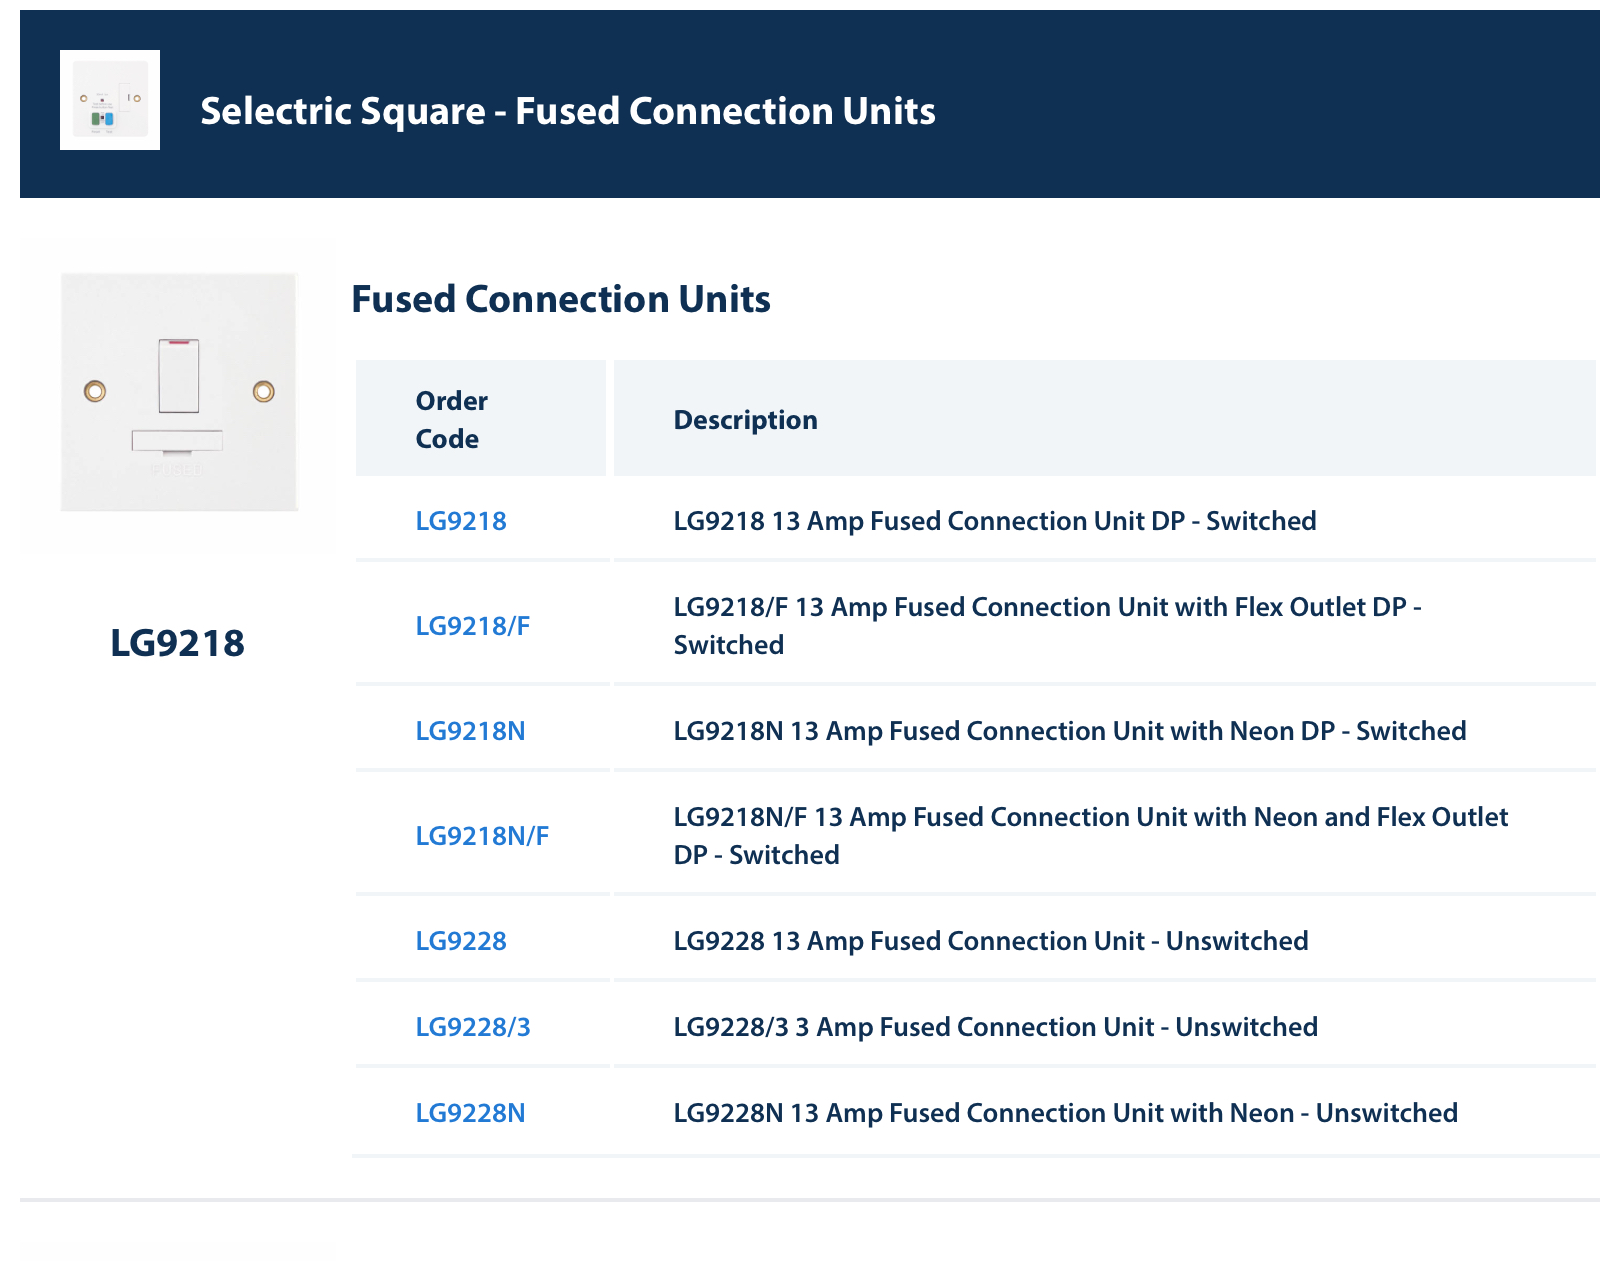This screenshot has height=1261, width=1620.
Task: Select the LG9218N with Neon DP description
Action: coord(1070,731)
